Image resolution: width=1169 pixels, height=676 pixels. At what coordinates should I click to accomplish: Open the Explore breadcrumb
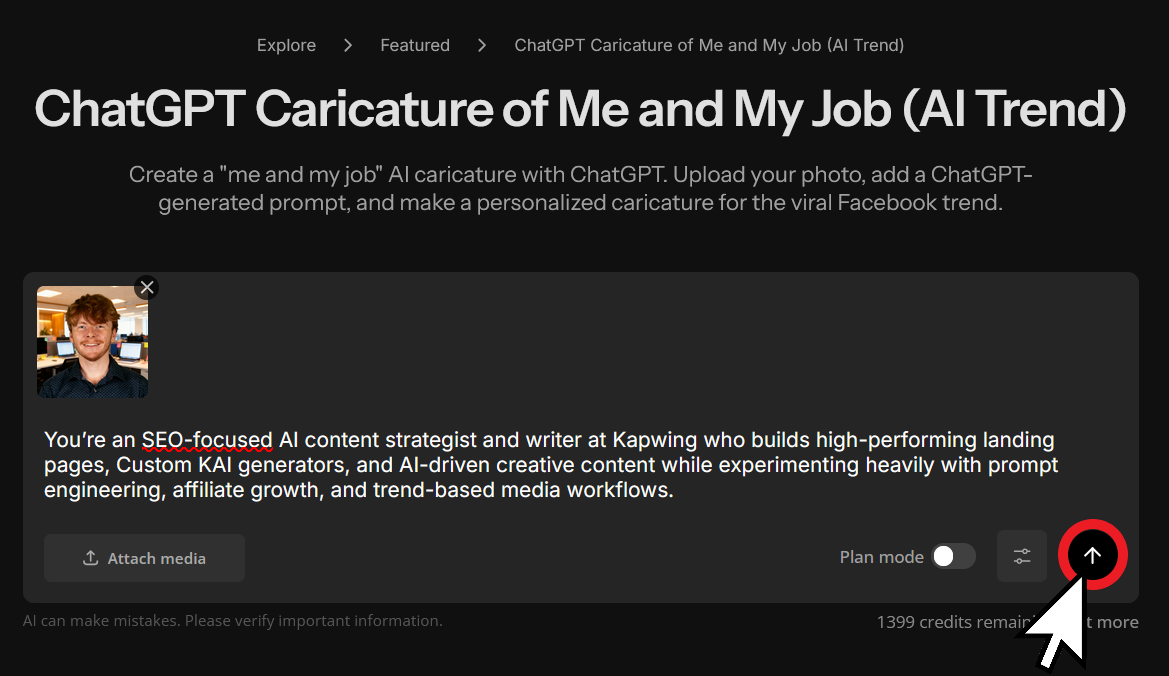coord(286,45)
